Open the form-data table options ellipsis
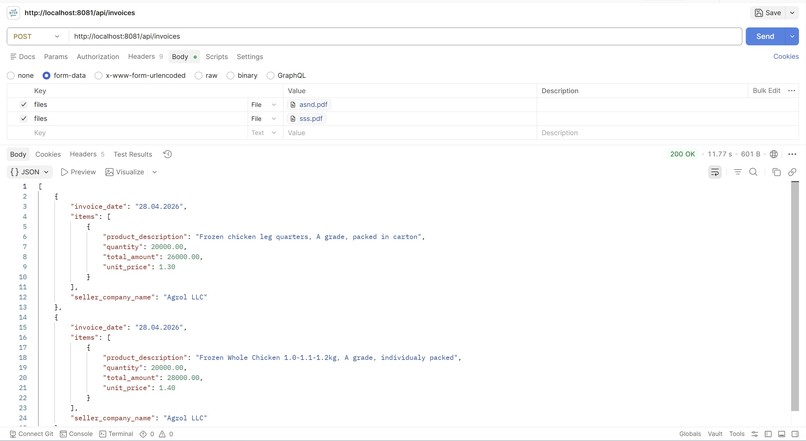The image size is (806, 441). tap(792, 90)
